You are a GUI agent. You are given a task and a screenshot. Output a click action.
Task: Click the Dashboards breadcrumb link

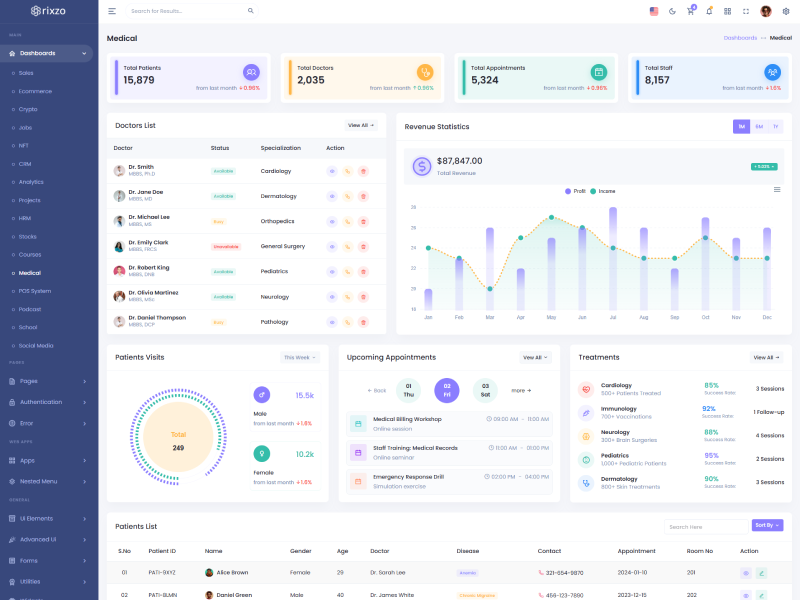tap(739, 37)
